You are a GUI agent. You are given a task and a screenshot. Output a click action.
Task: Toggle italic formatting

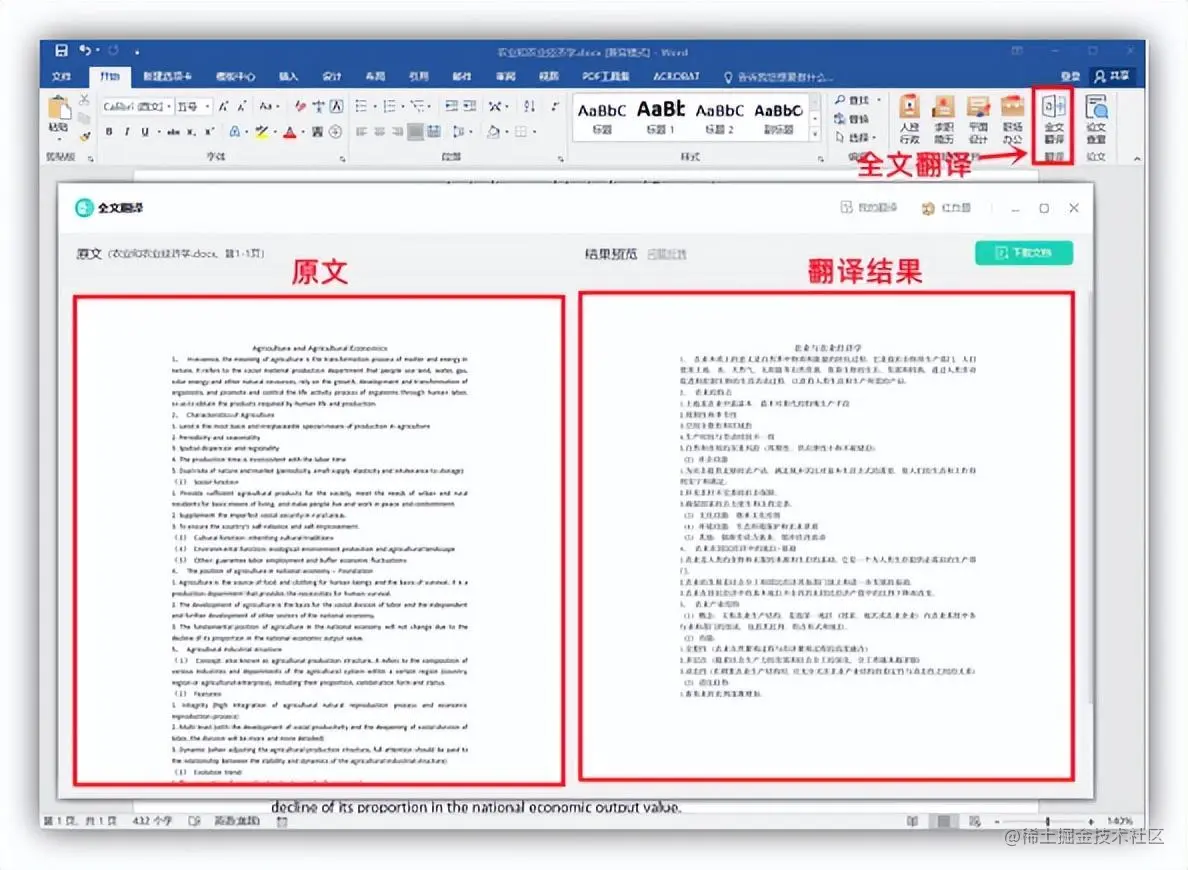[127, 132]
